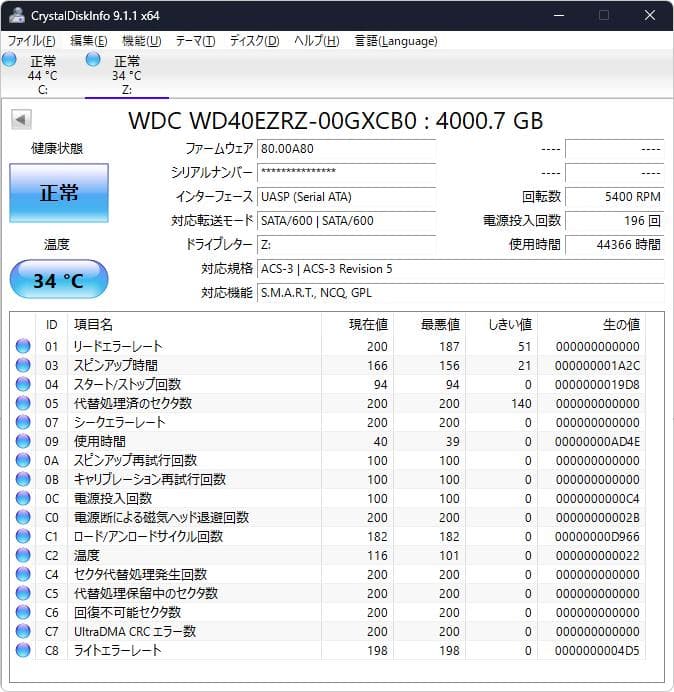Viewport: 674px width, 692px height.
Task: Select the Z: drive tab at 34 °C
Action: 127,74
